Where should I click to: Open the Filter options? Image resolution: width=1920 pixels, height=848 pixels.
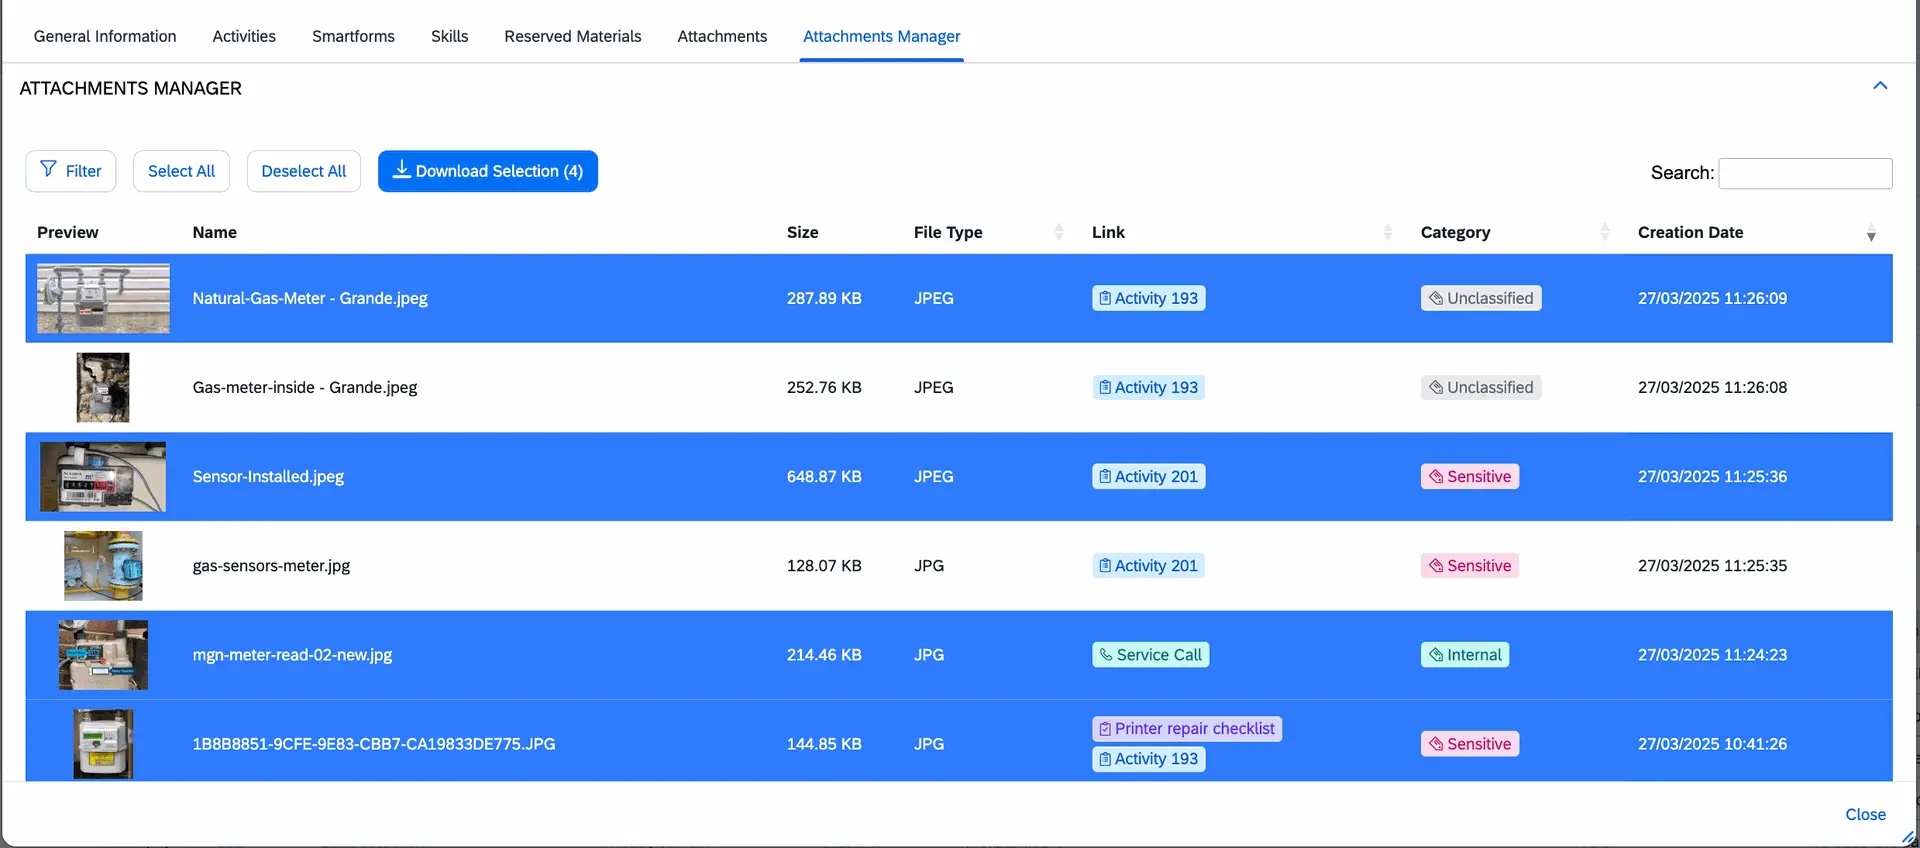(71, 171)
